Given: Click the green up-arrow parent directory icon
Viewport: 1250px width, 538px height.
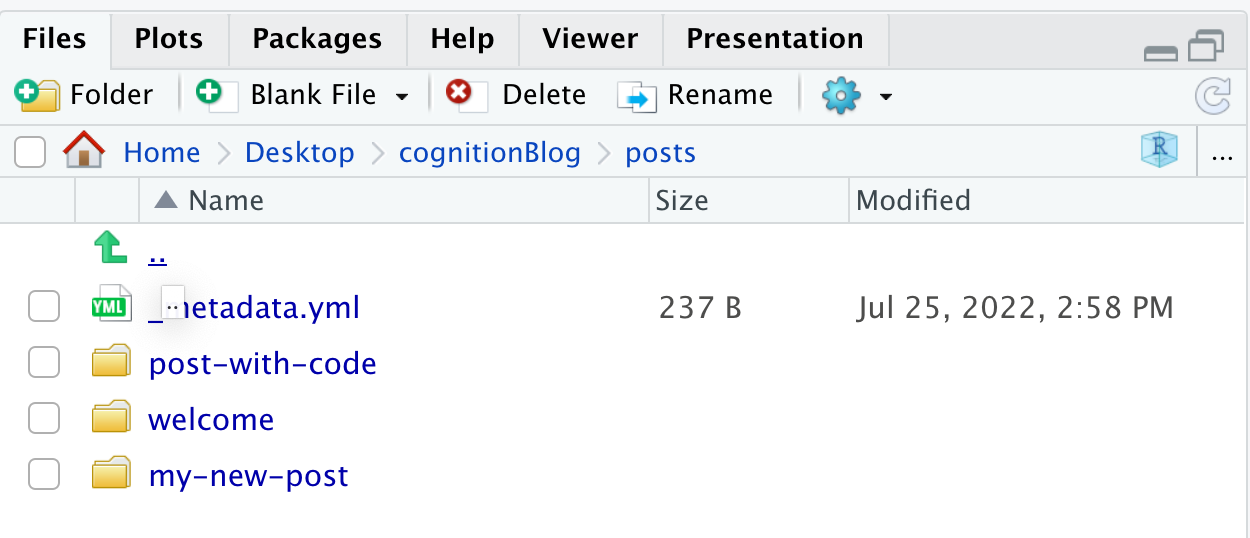Looking at the screenshot, I should click(x=110, y=247).
